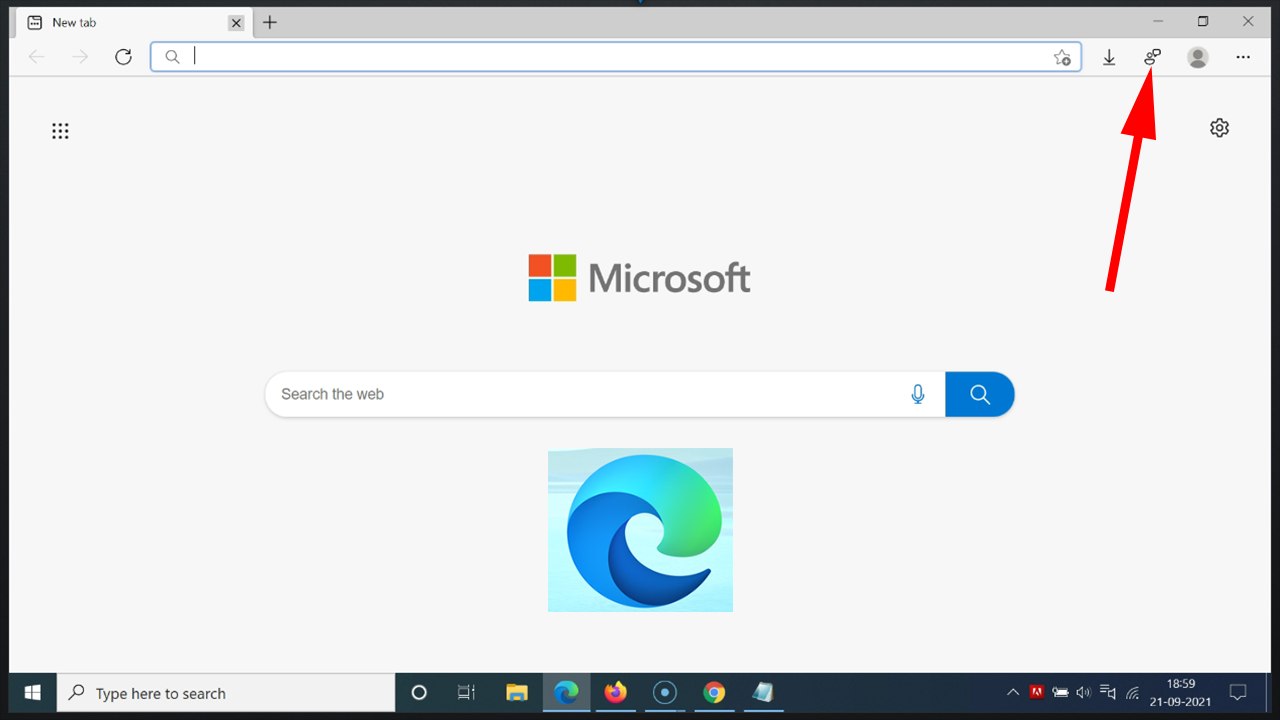This screenshot has height=720, width=1280.
Task: Open the Edge sharing/feedback toolbar icon
Action: tap(1152, 57)
